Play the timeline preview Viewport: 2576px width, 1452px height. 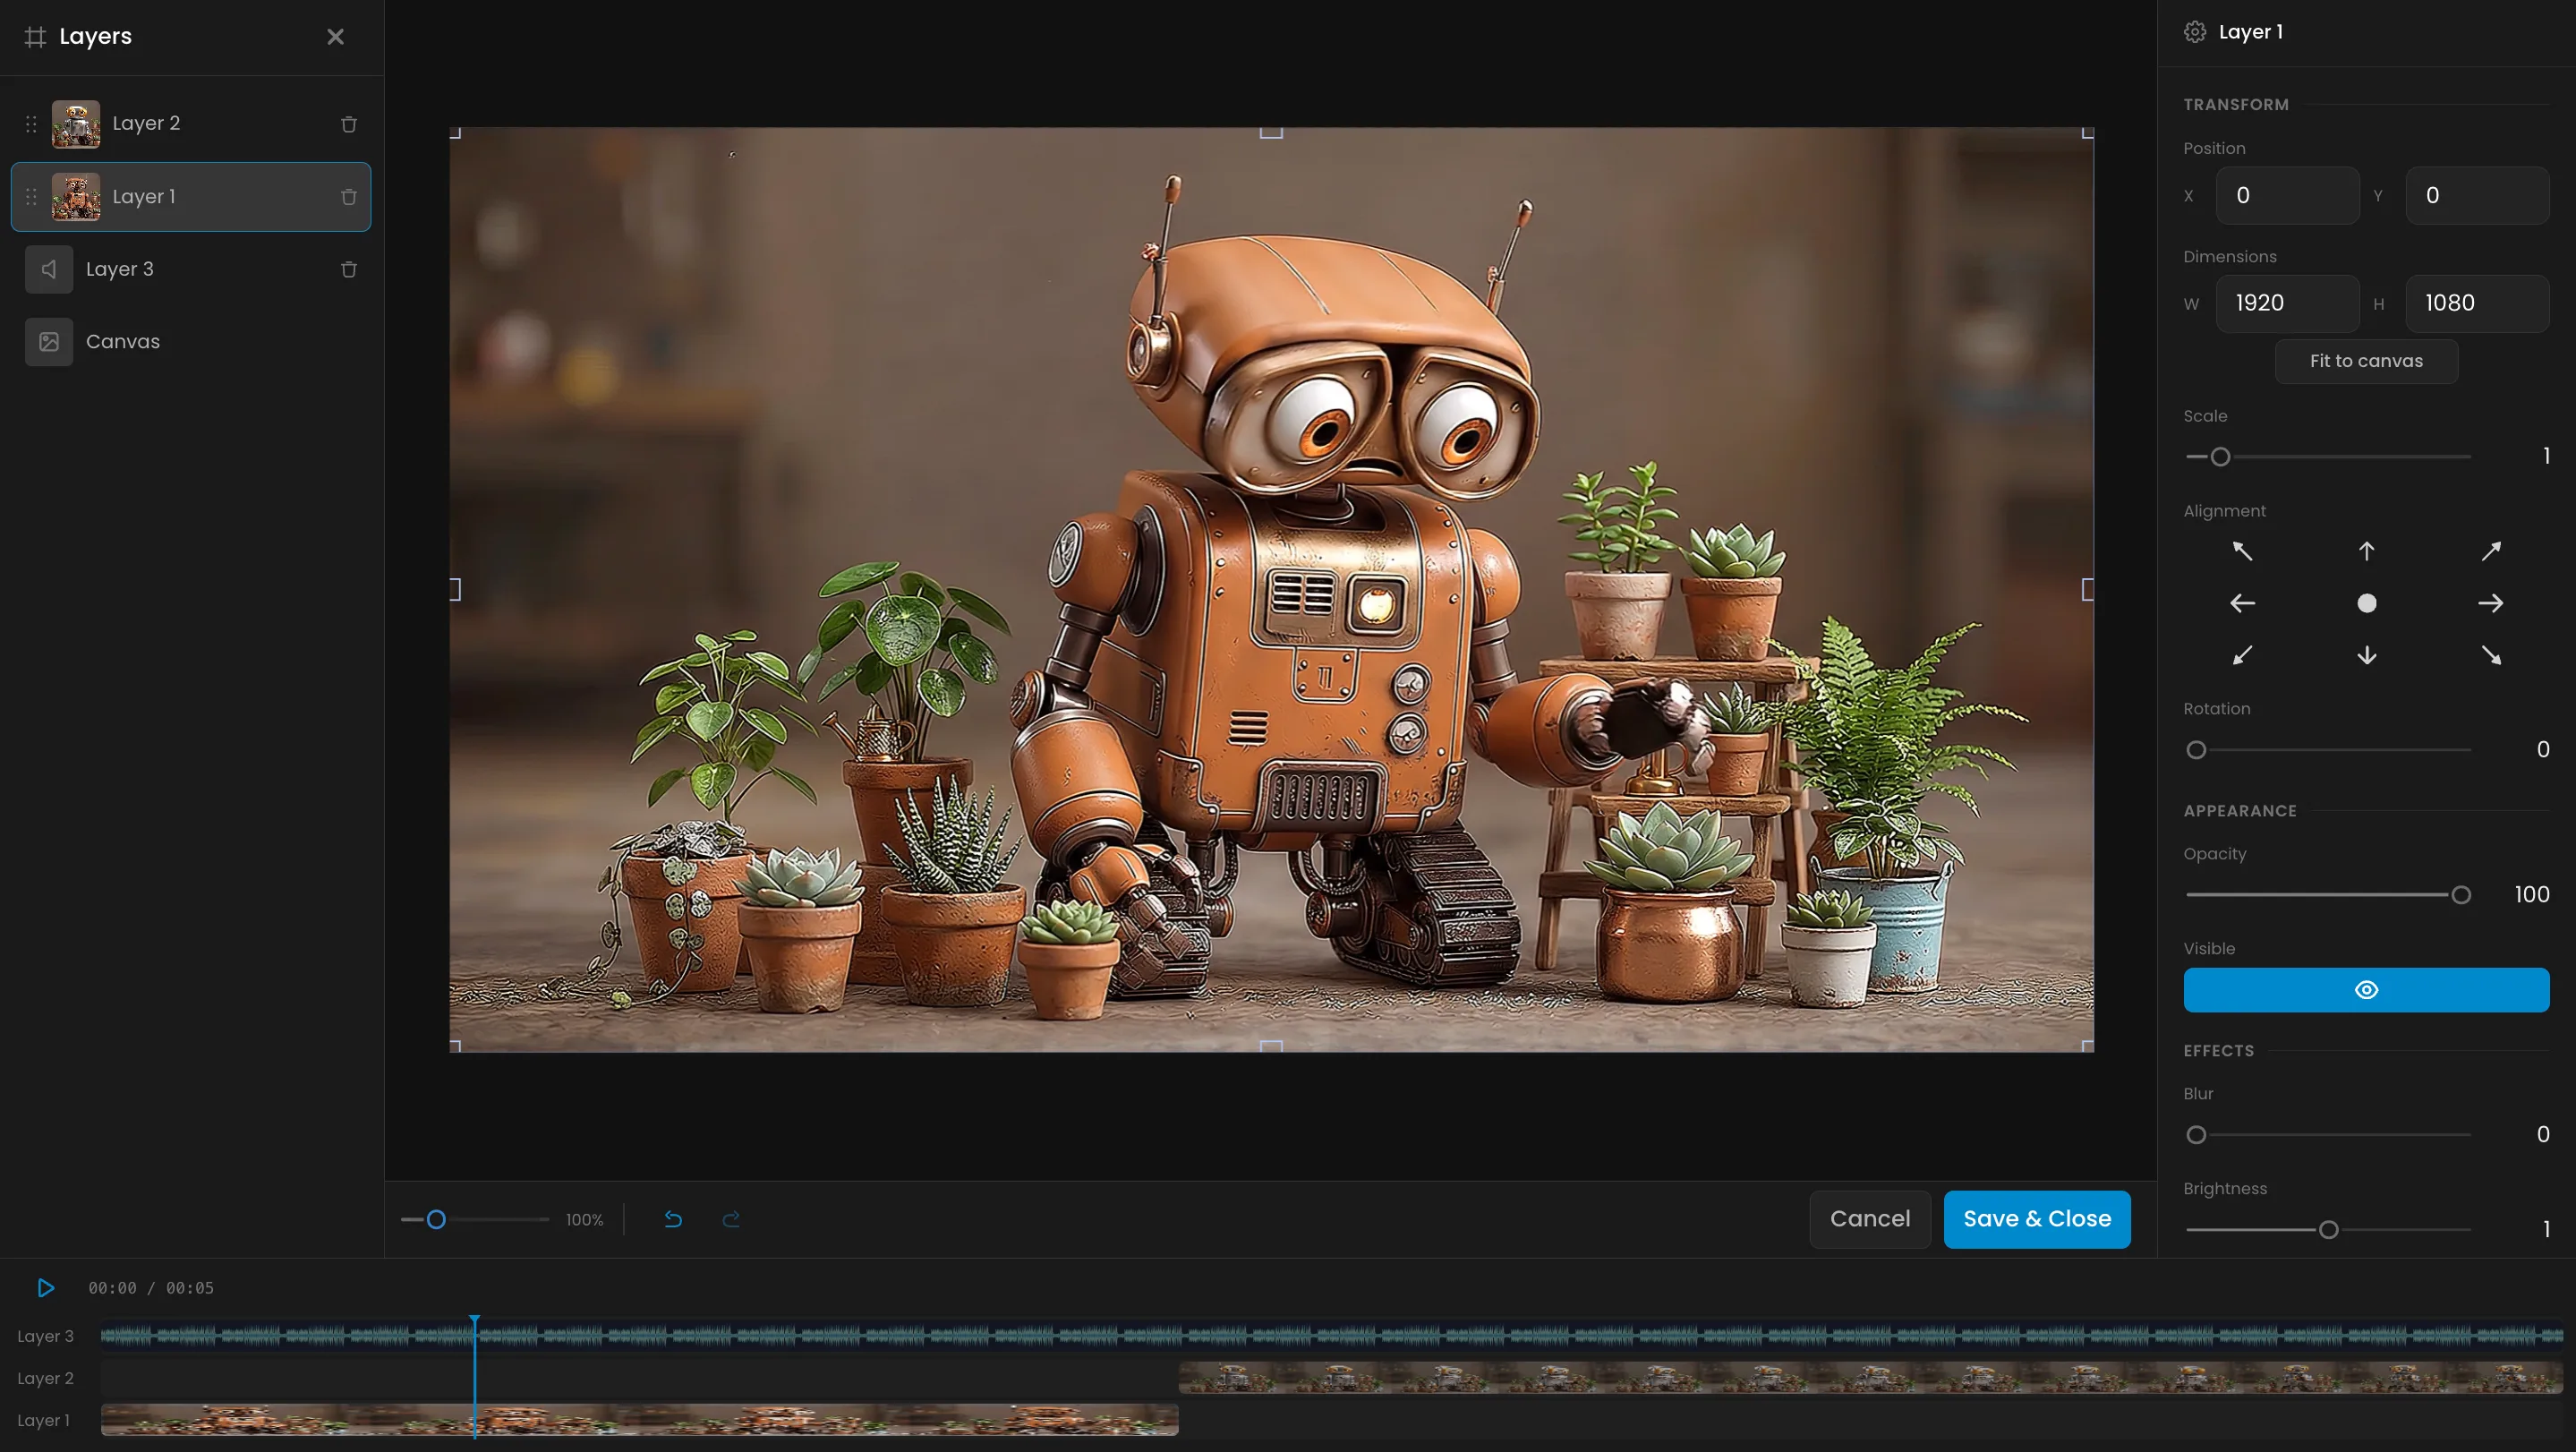[x=45, y=1288]
